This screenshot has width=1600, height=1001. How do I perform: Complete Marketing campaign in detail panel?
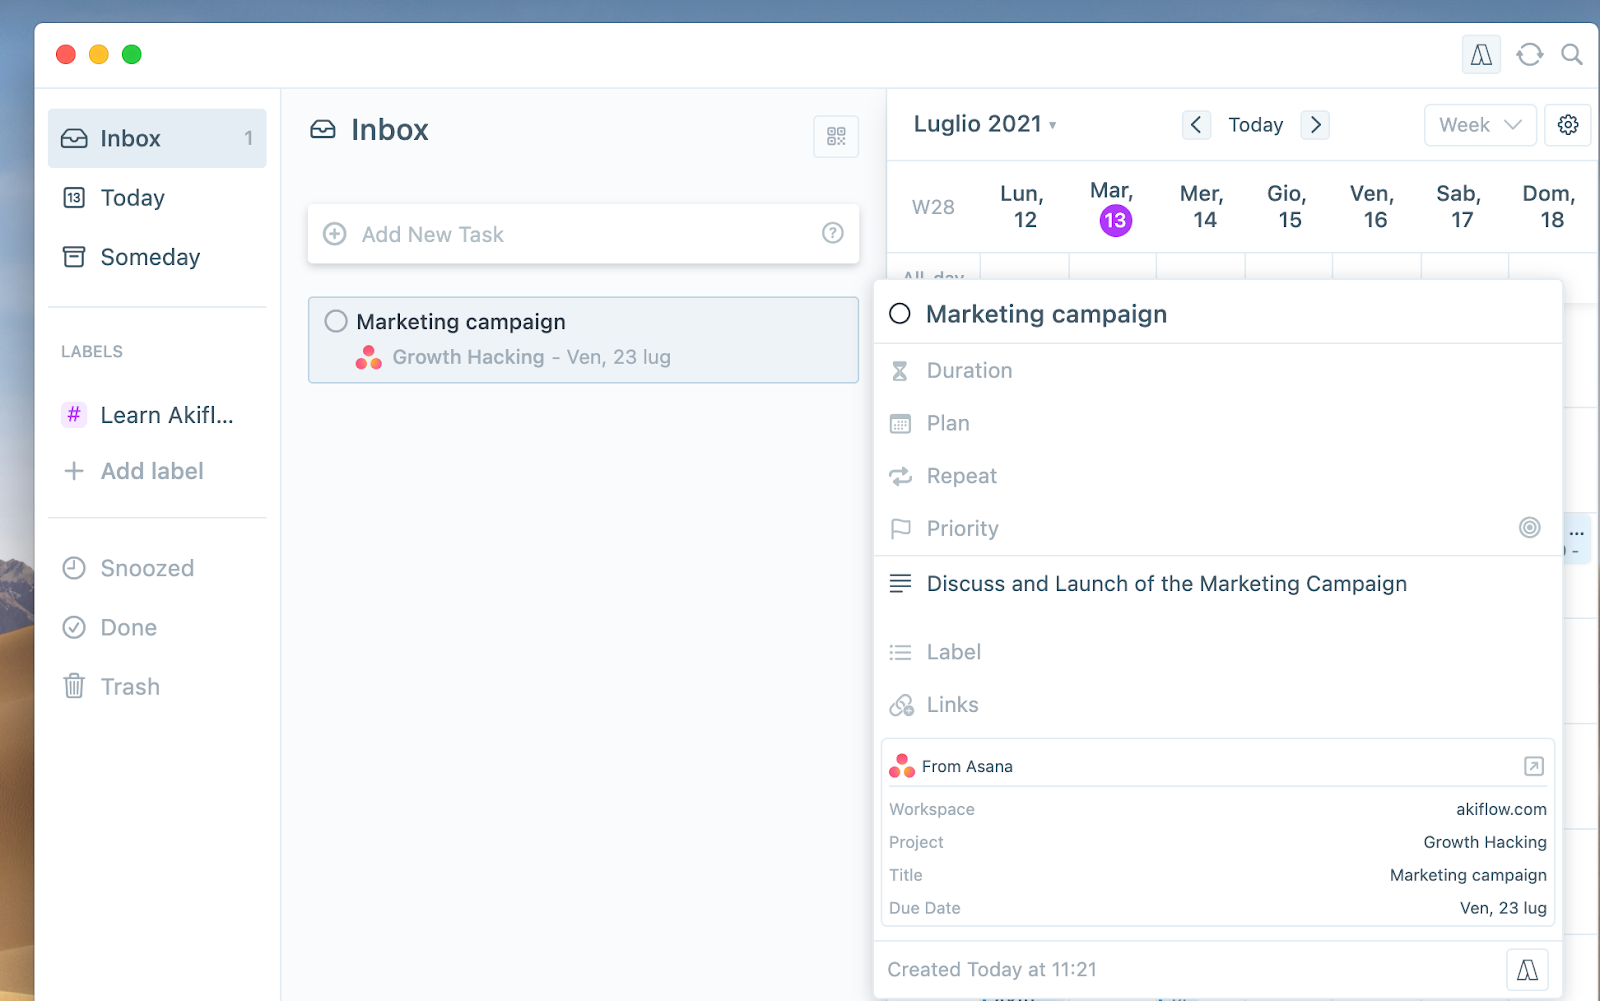pyautogui.click(x=900, y=314)
